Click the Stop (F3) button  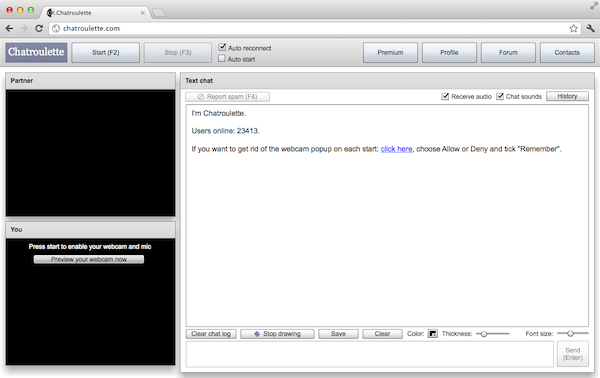[178, 52]
